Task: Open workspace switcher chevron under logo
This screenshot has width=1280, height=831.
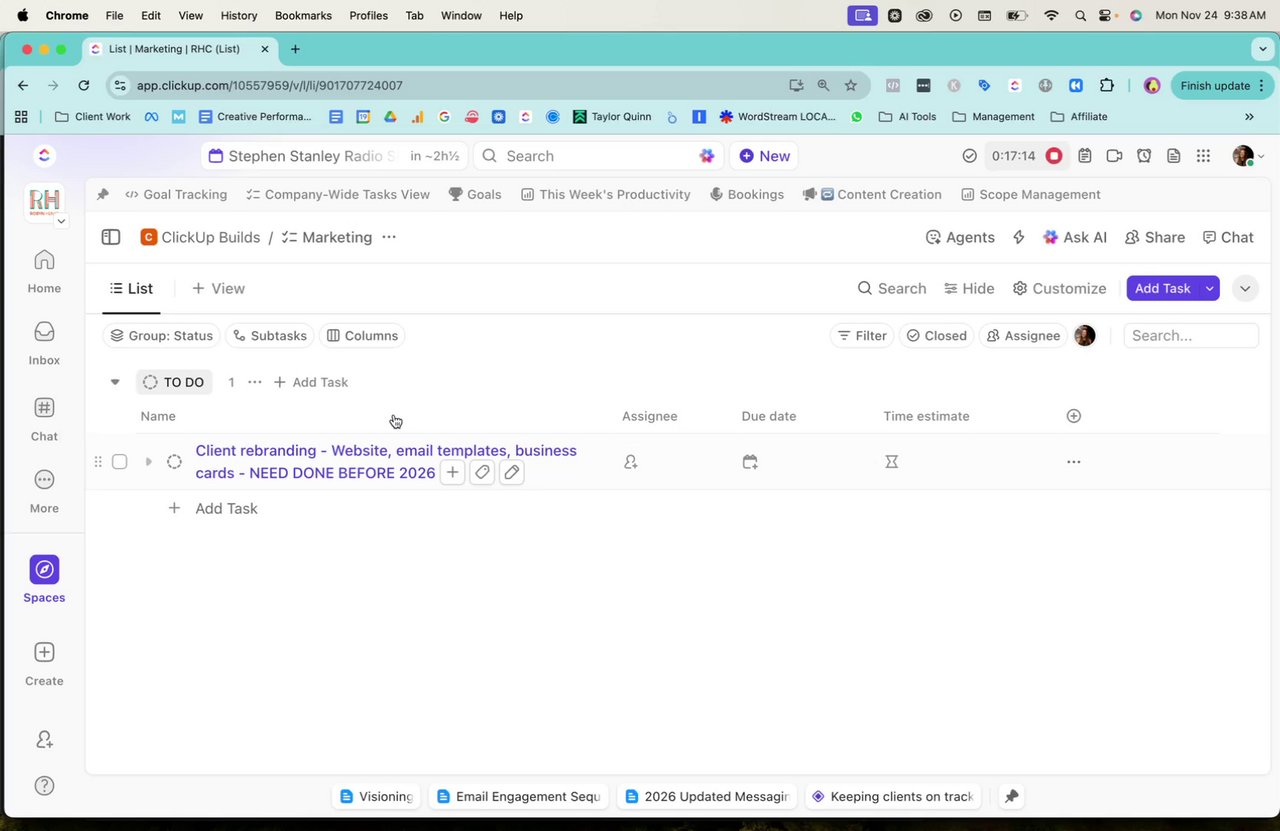Action: click(x=61, y=221)
